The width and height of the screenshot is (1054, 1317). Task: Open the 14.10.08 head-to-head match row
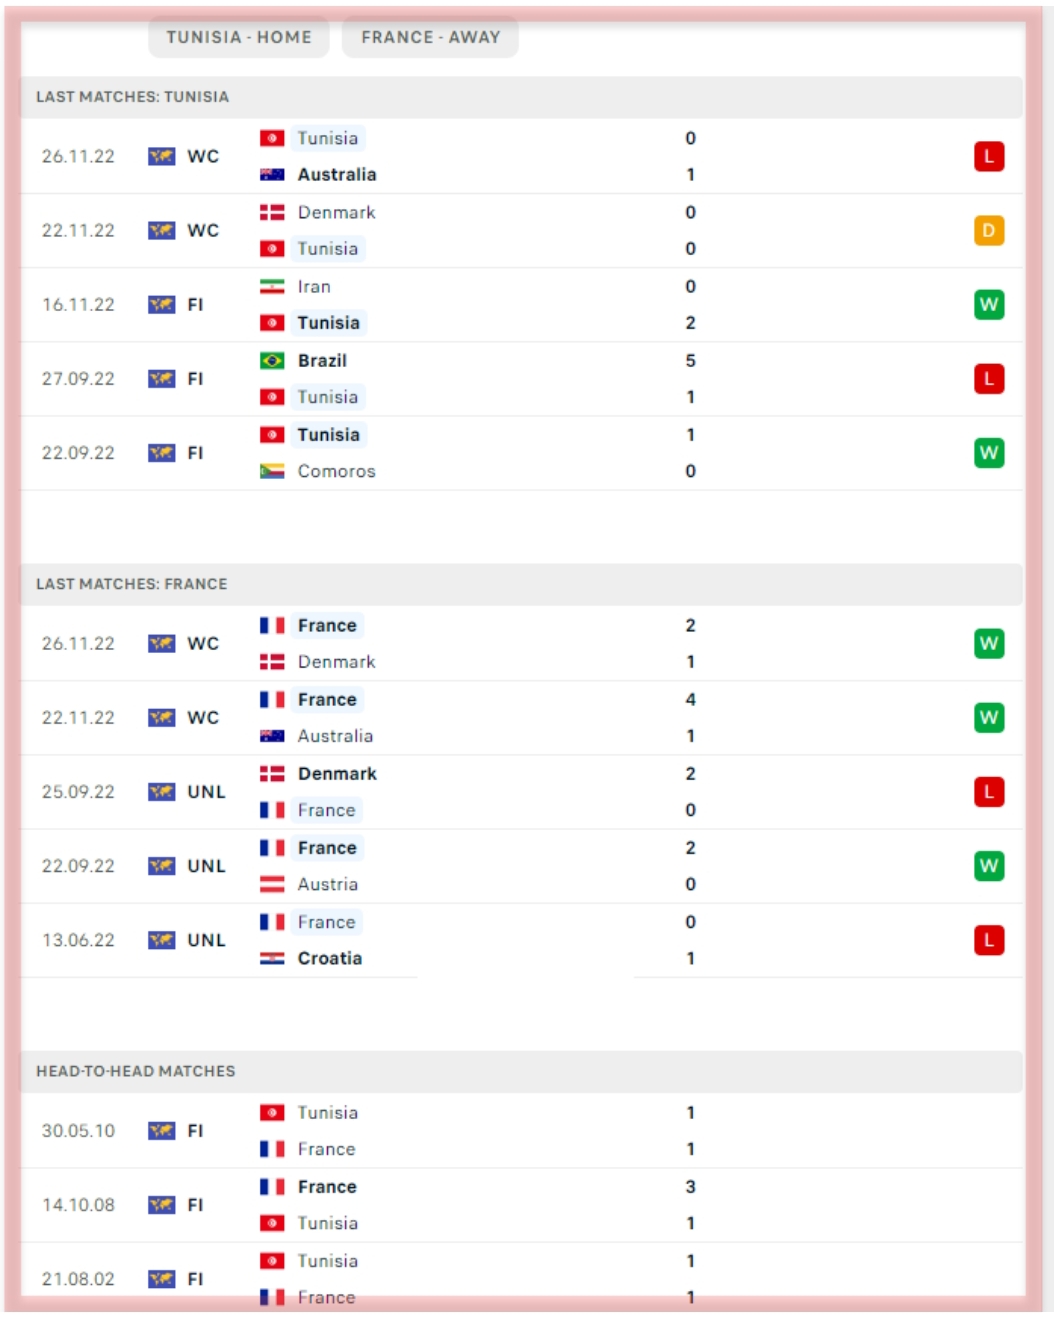520,1205
